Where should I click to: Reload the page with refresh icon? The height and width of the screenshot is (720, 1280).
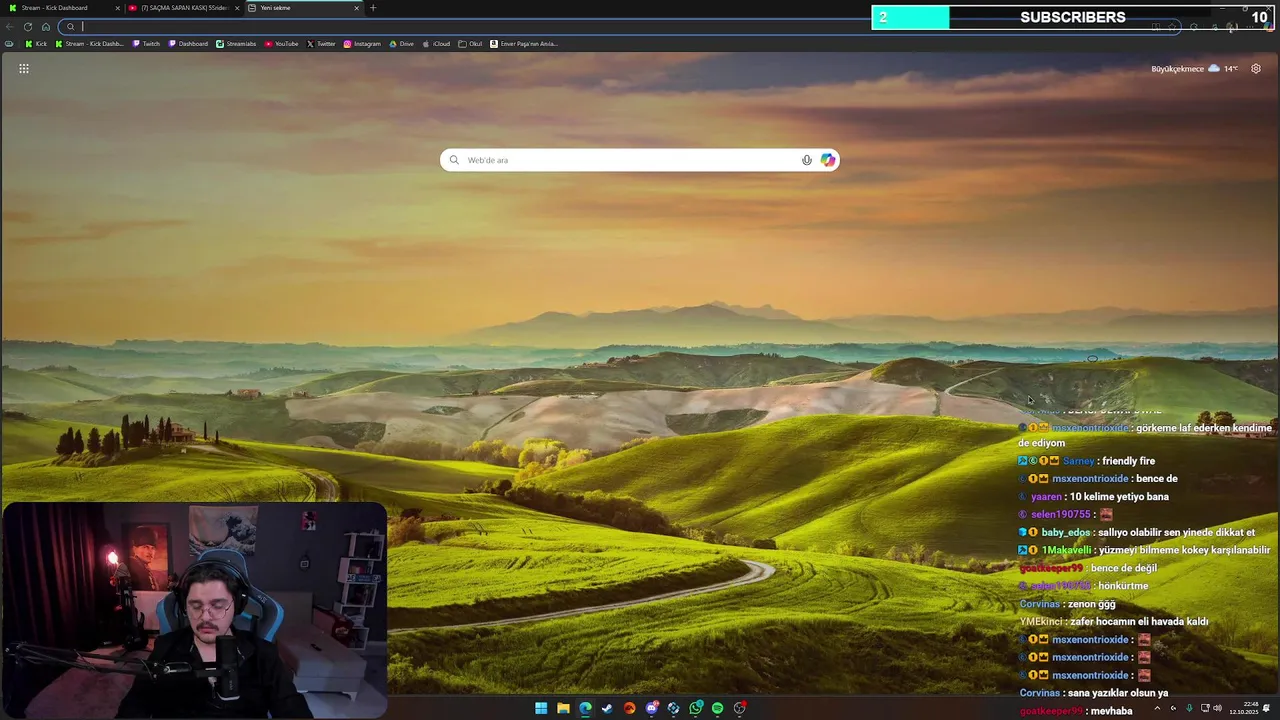pyautogui.click(x=28, y=27)
